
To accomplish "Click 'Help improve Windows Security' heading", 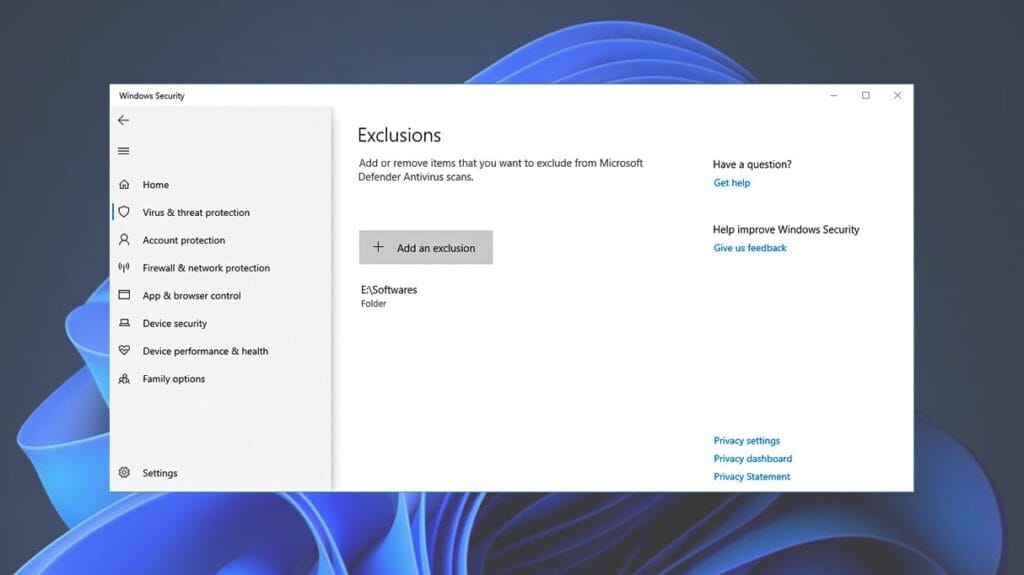I will [x=786, y=229].
